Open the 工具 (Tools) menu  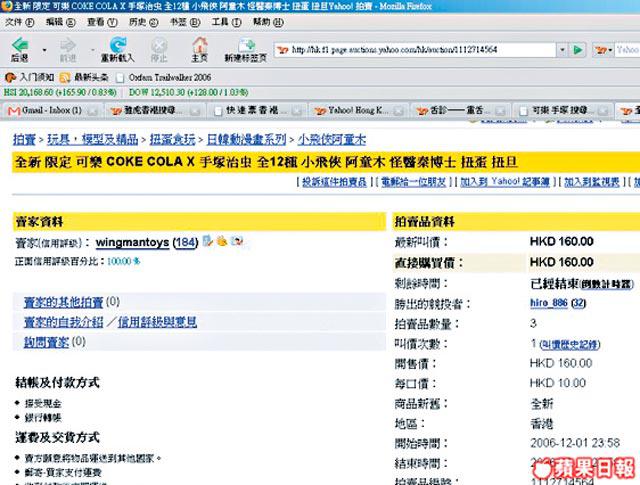pos(226,22)
